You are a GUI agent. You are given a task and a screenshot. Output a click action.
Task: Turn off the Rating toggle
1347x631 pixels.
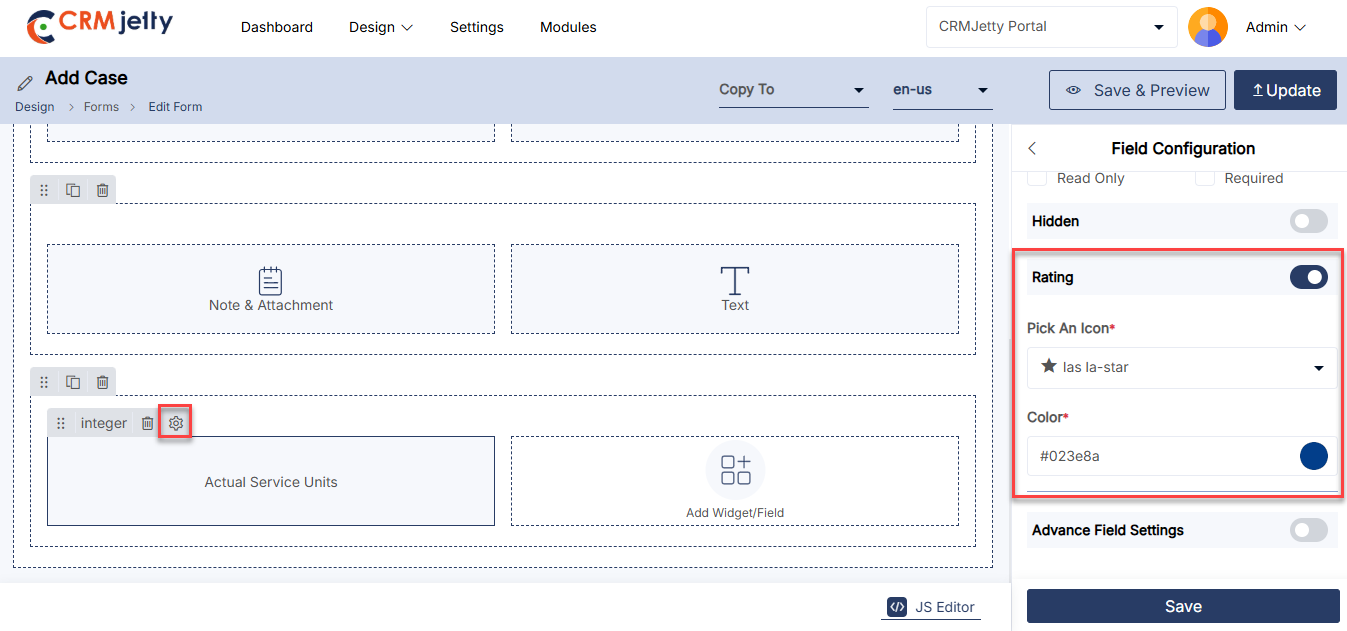point(1308,277)
